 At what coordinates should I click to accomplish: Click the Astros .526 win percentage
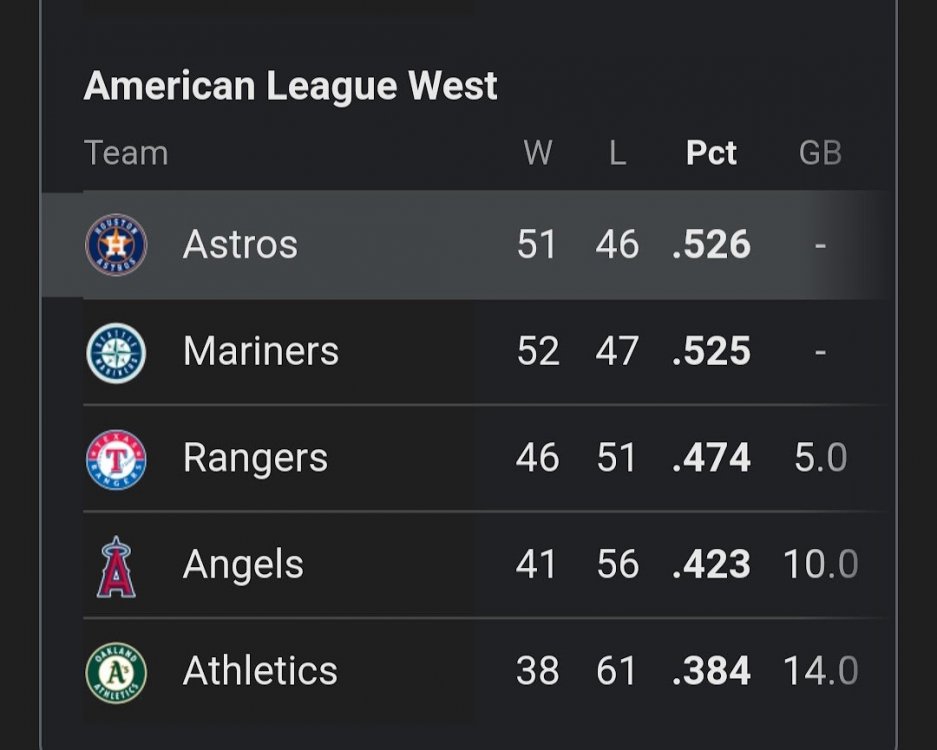coord(711,245)
